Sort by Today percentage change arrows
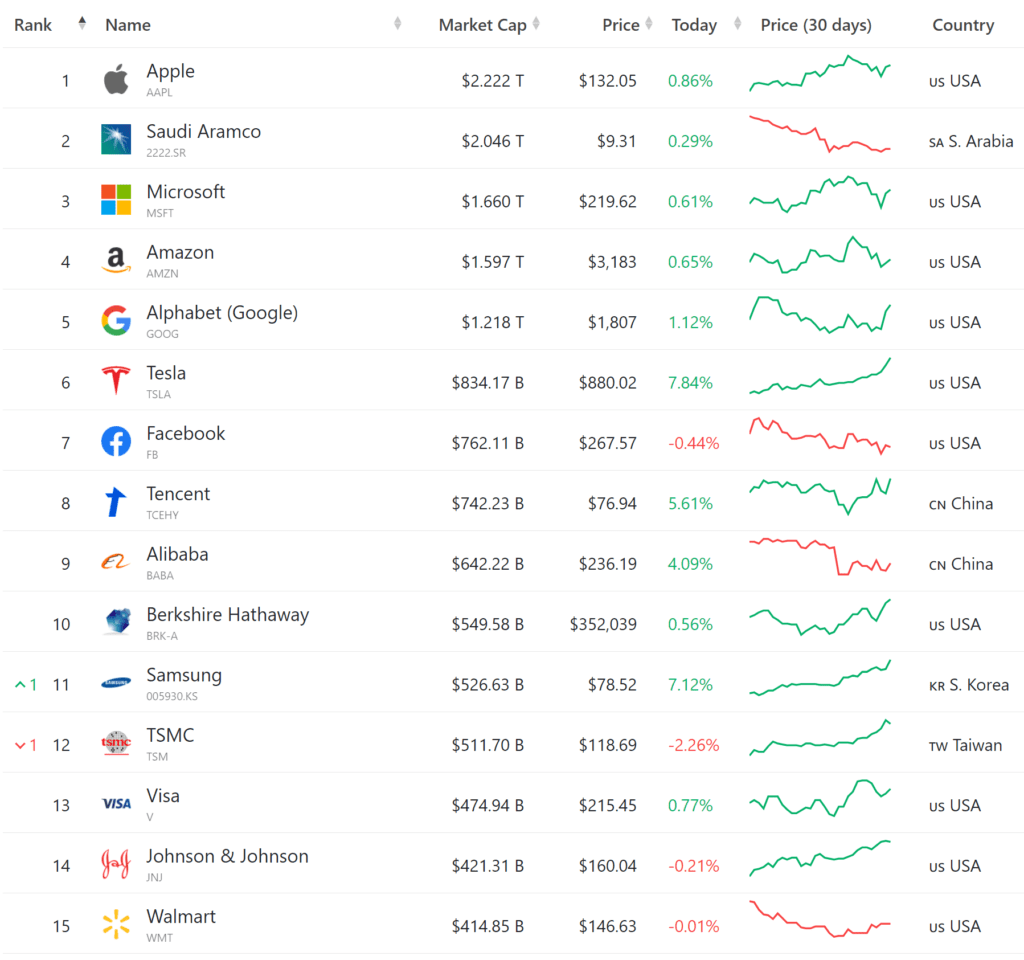The width and height of the screenshot is (1024, 960). (738, 24)
